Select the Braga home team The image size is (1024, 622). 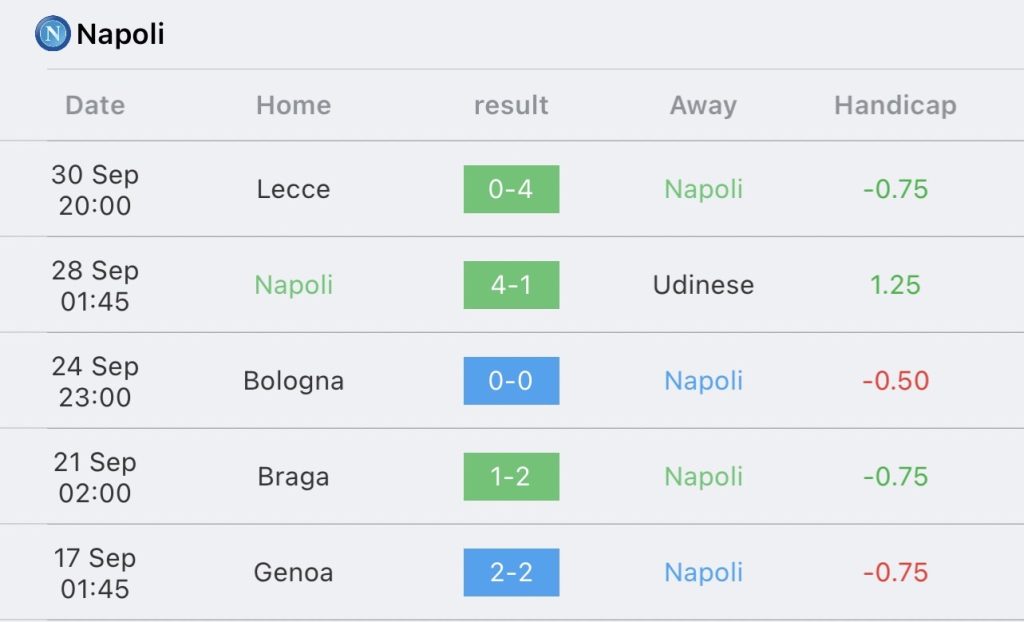293,477
